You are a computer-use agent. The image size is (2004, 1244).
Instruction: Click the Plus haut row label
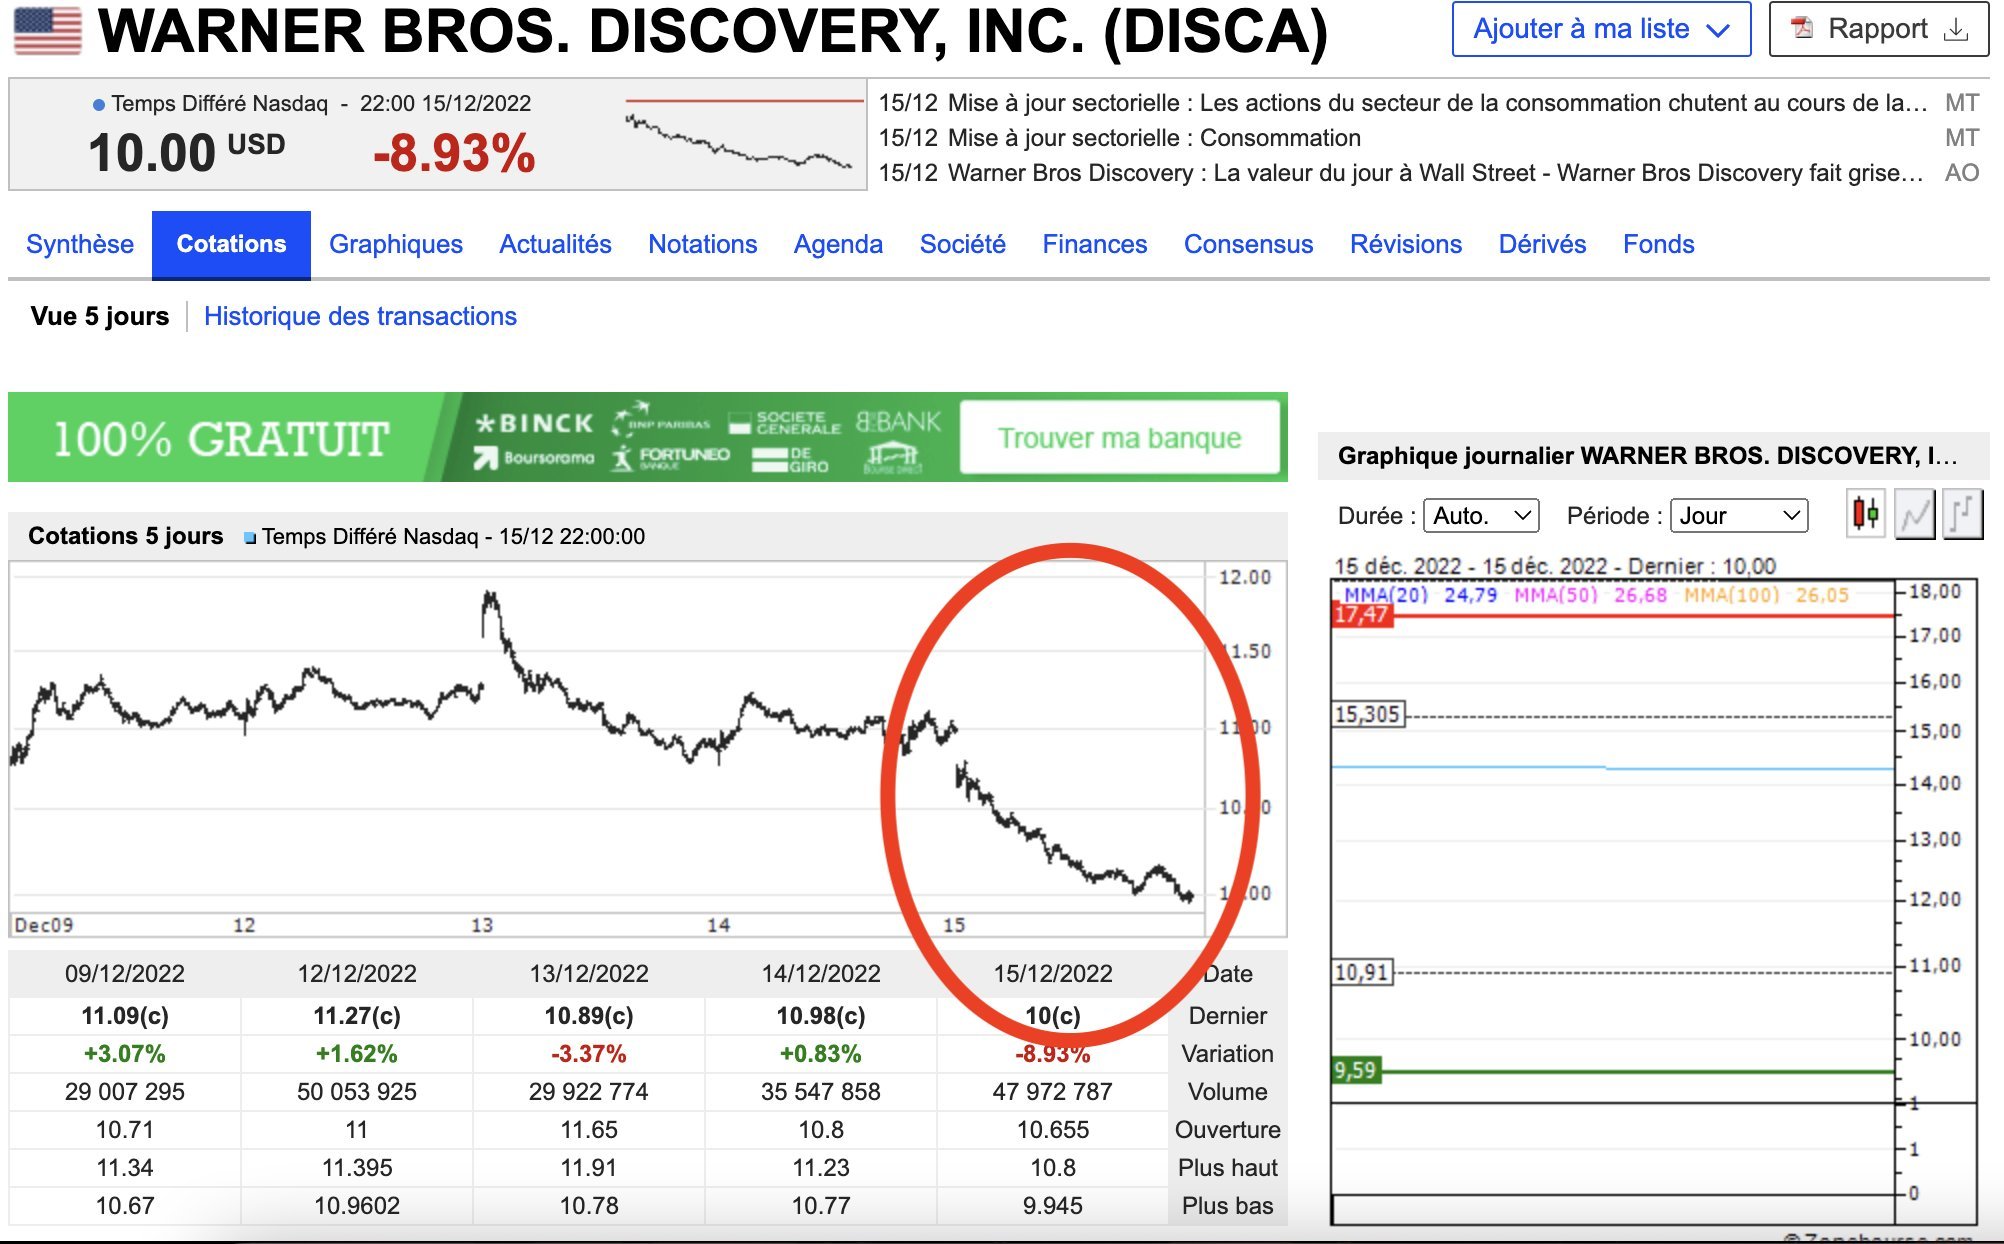pyautogui.click(x=1227, y=1168)
